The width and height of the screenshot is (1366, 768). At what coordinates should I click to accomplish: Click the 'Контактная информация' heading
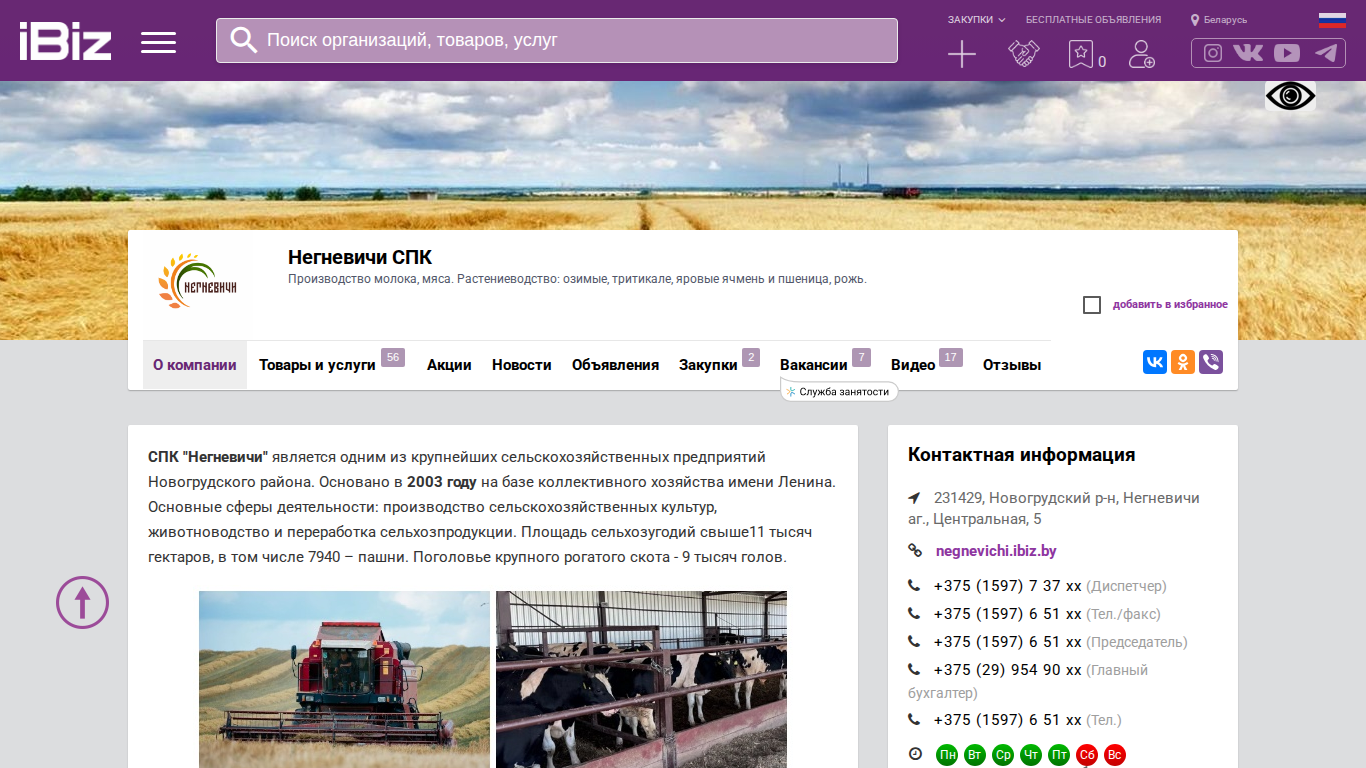pos(1021,455)
